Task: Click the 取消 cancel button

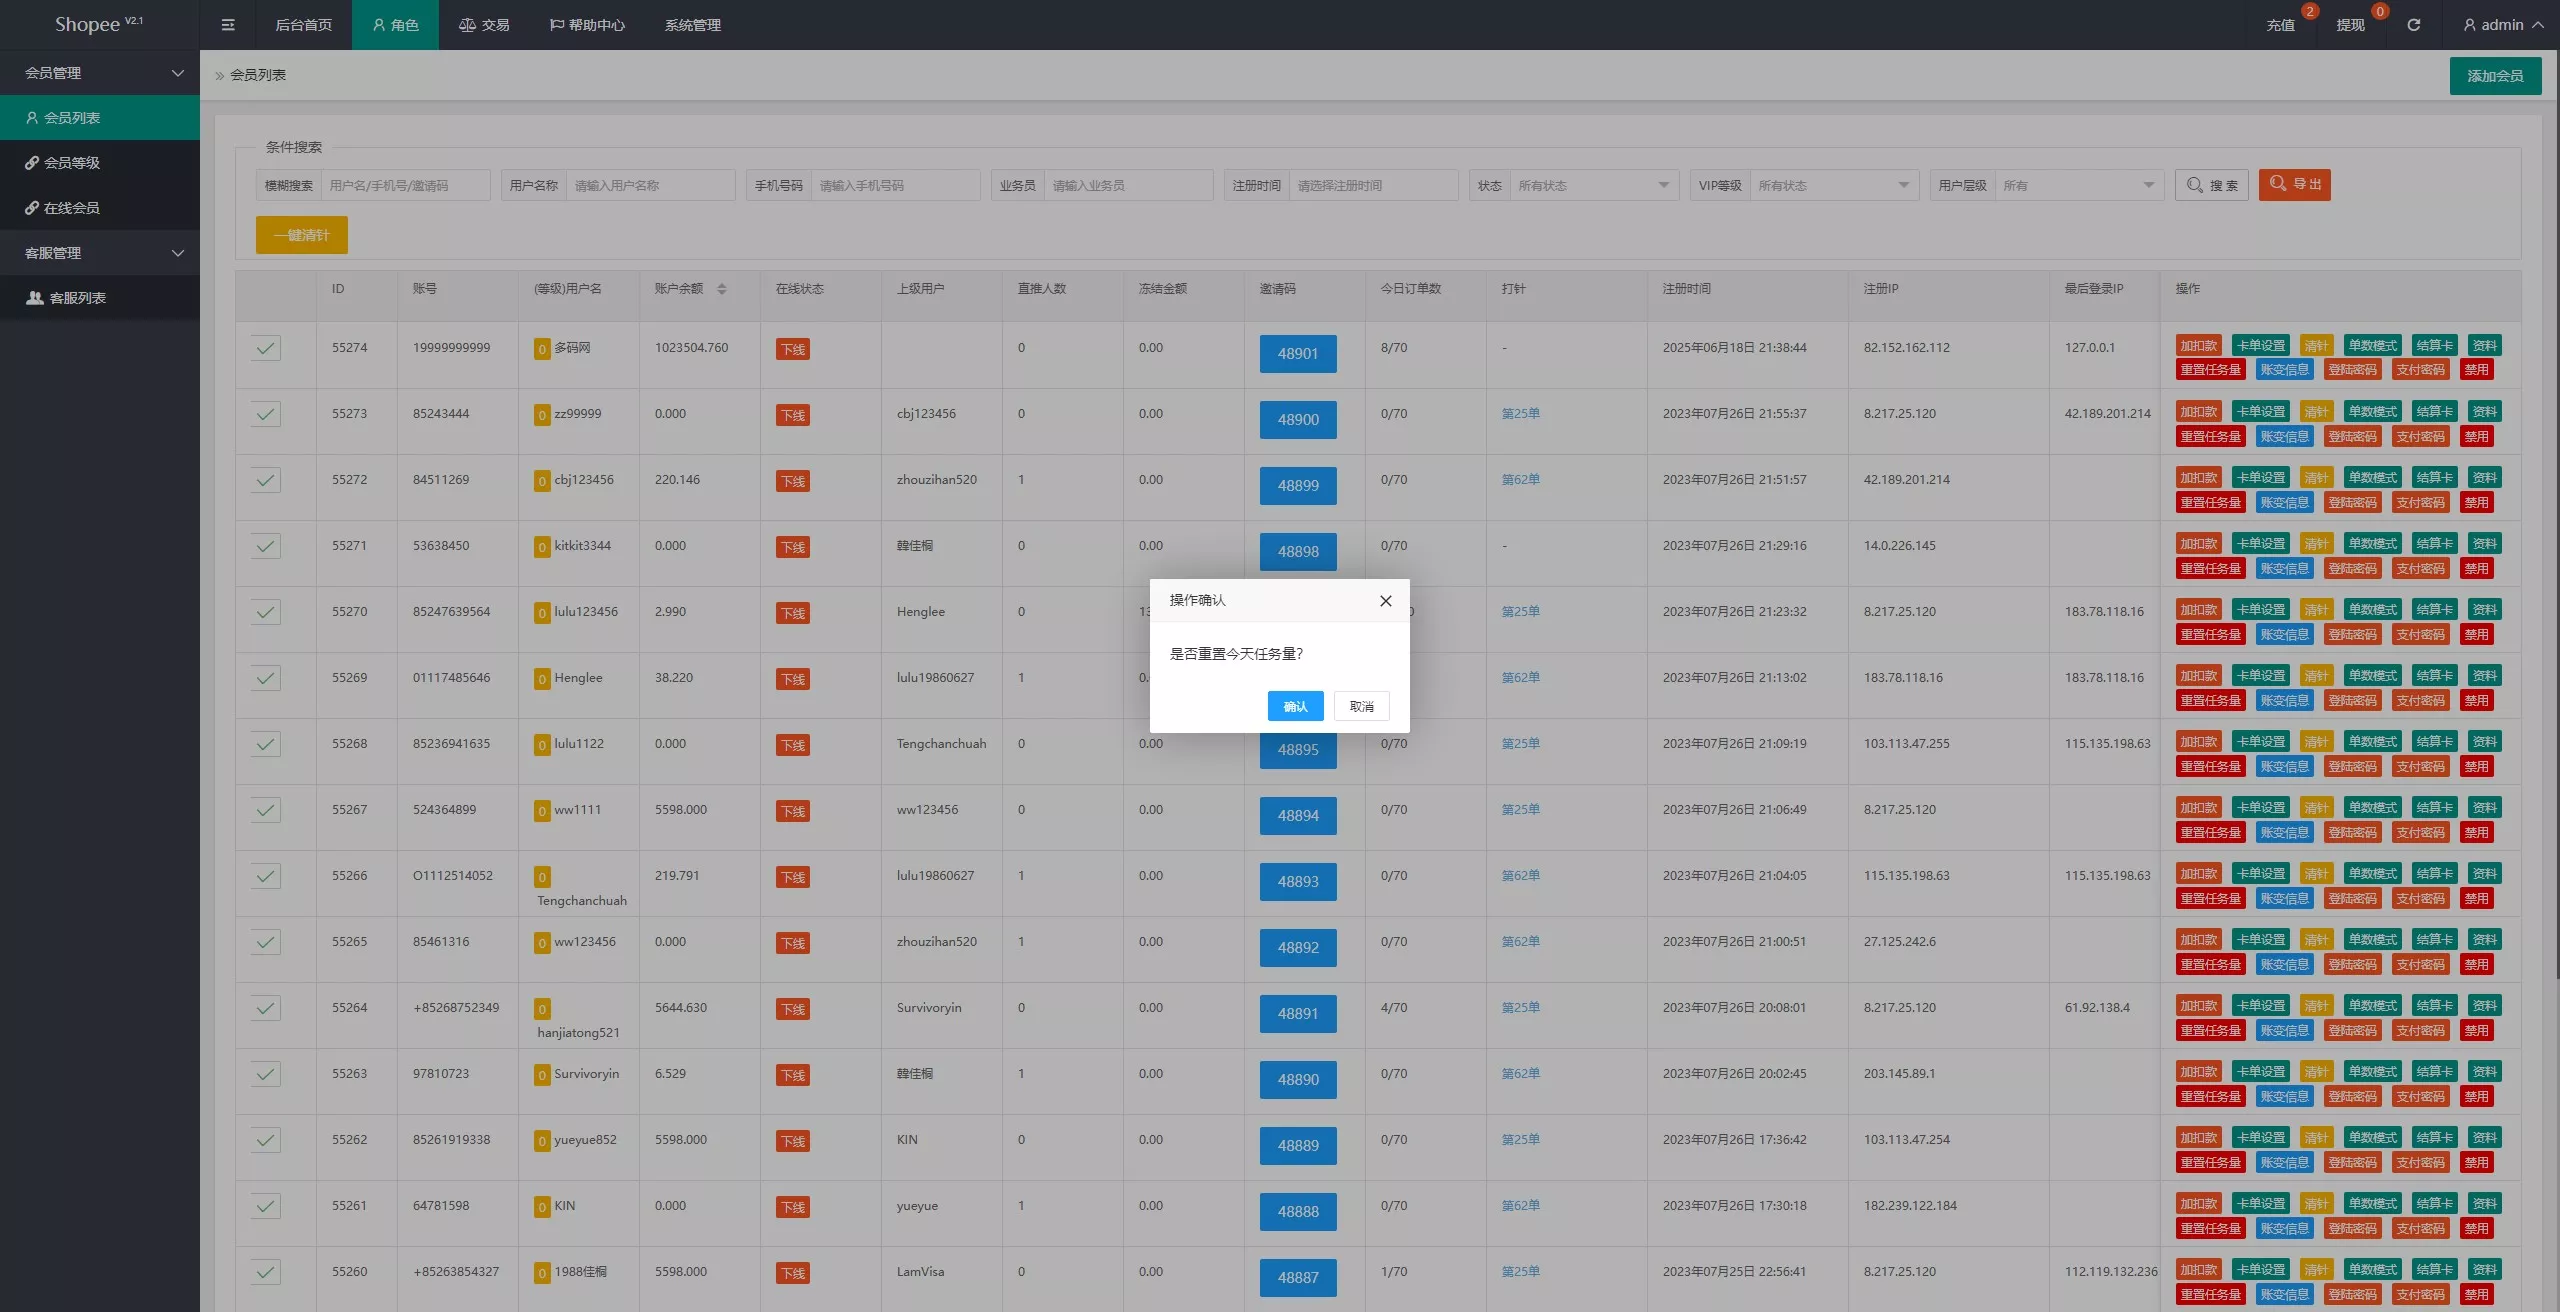Action: (x=1361, y=706)
